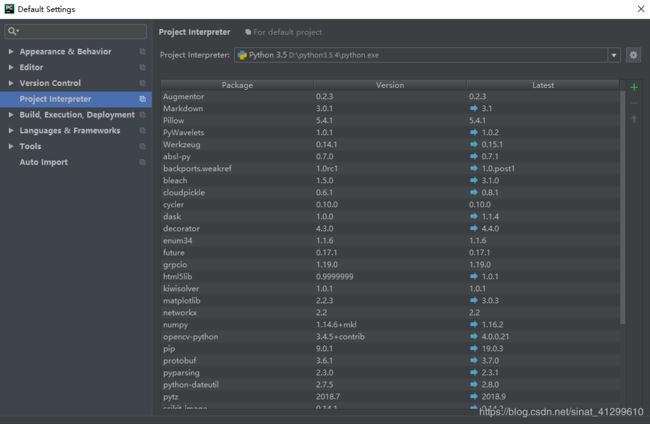Click the Latest column header
650x424 pixels.
[x=543, y=85]
